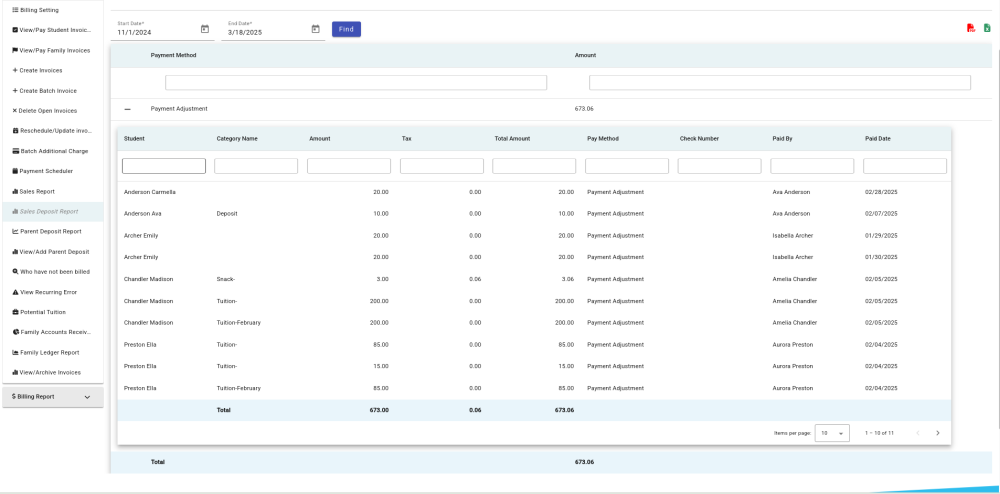1000x494 pixels.
Task: Export report as PDF icon
Action: pos(971,28)
